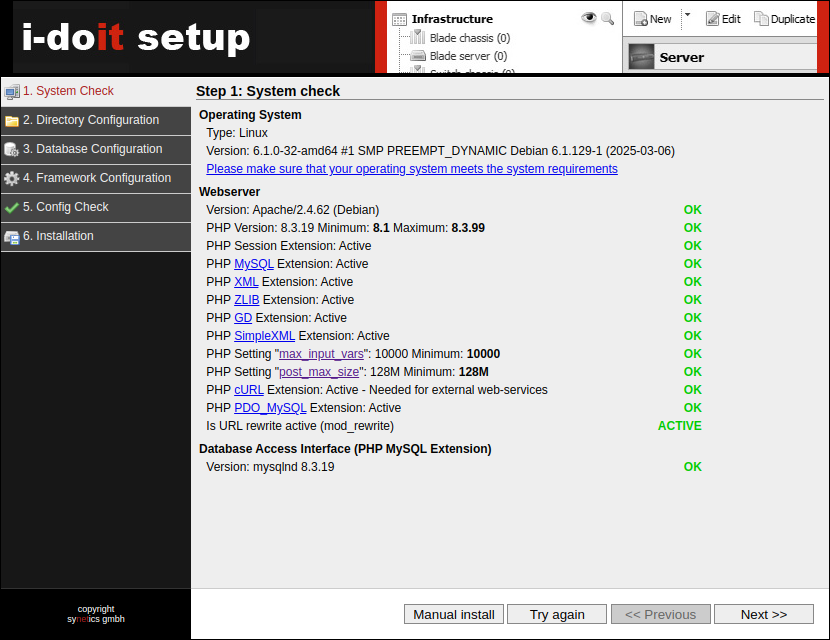Click 'Is URL rewrite active (mod_rewrite)' text
The height and width of the screenshot is (640, 830).
click(x=300, y=426)
